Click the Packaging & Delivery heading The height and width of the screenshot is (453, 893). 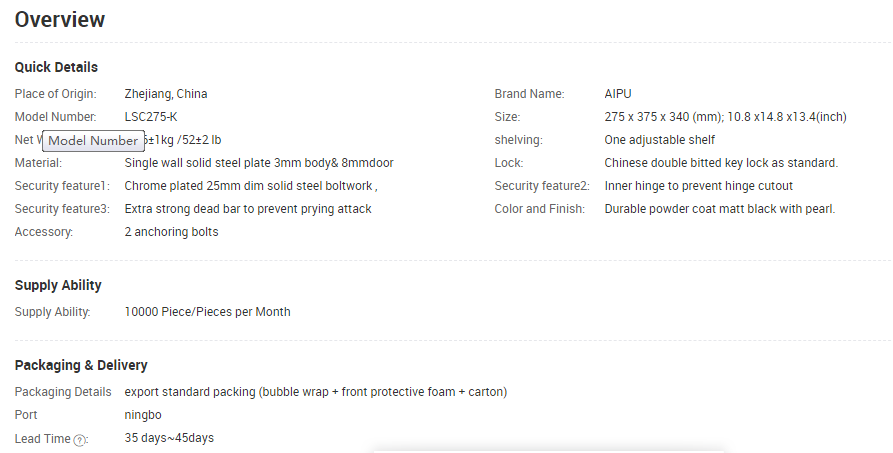point(81,365)
